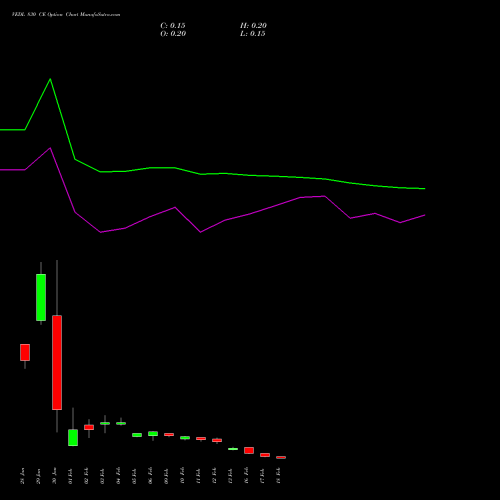This screenshot has width=500, height=500.
Task: Select the '04 Feb' date label
Action: [x=118, y=476]
